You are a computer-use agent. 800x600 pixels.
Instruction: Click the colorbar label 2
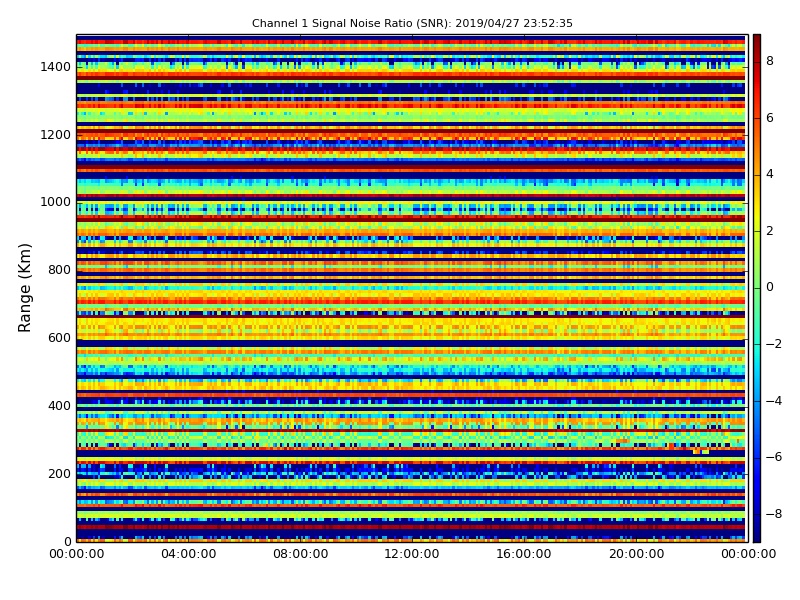click(x=770, y=231)
